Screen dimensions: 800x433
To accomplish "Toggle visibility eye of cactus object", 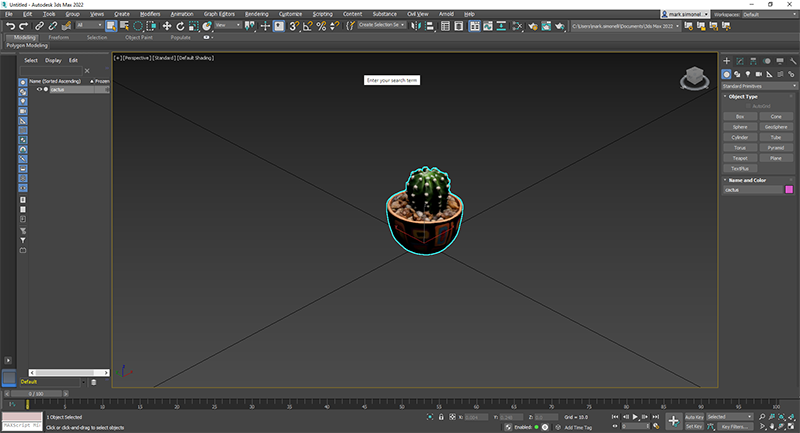I will [39, 89].
